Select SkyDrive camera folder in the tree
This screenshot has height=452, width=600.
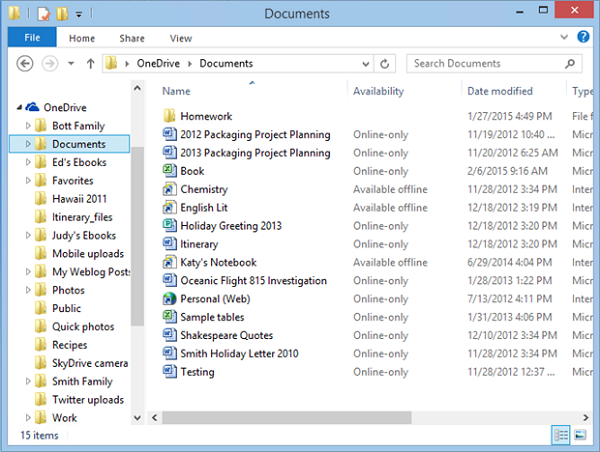click(90, 363)
